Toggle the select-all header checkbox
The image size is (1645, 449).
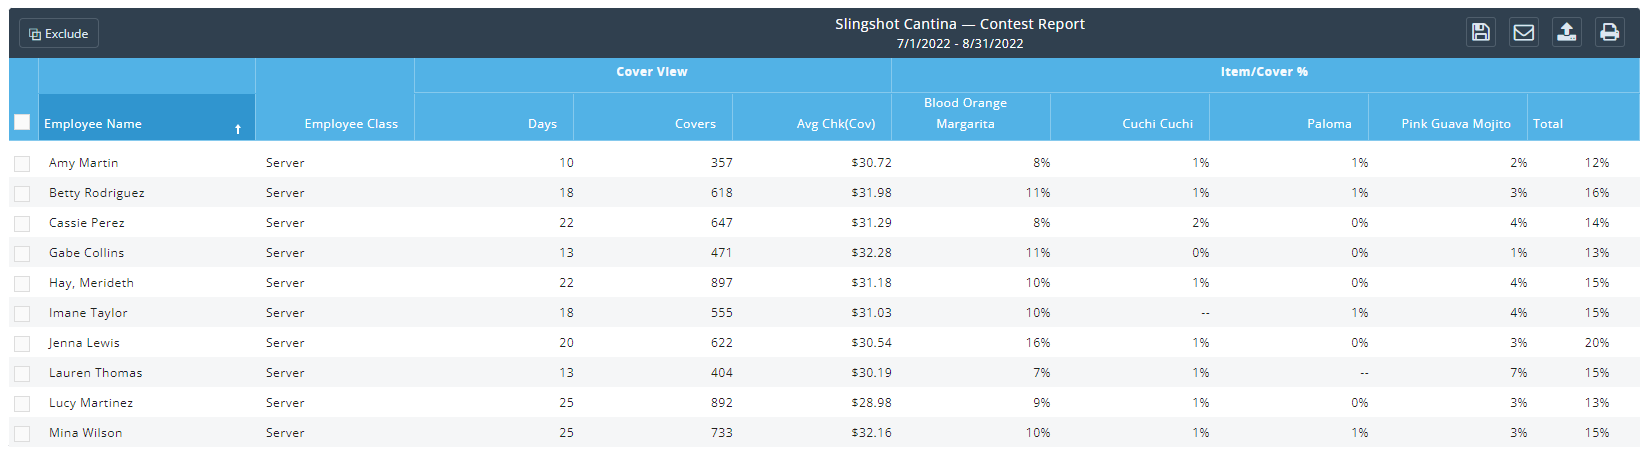(x=22, y=122)
